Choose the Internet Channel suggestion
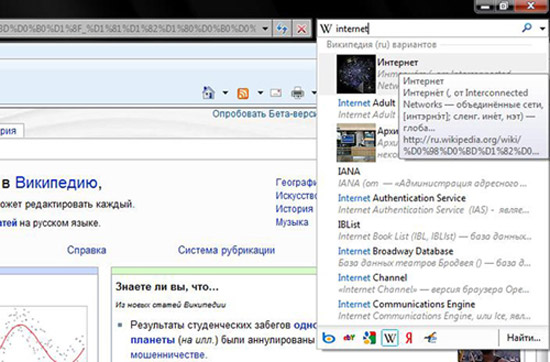Image resolution: width=550 pixels, height=362 pixels. click(x=434, y=284)
